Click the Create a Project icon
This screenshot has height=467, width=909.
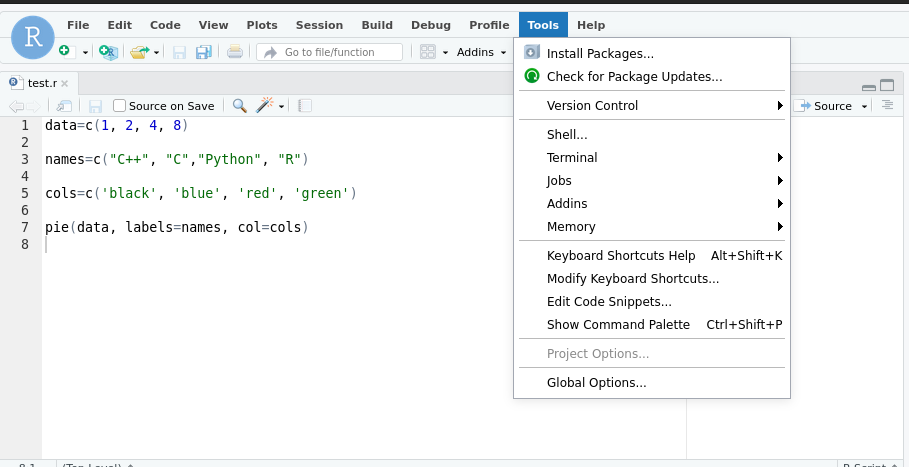[108, 52]
